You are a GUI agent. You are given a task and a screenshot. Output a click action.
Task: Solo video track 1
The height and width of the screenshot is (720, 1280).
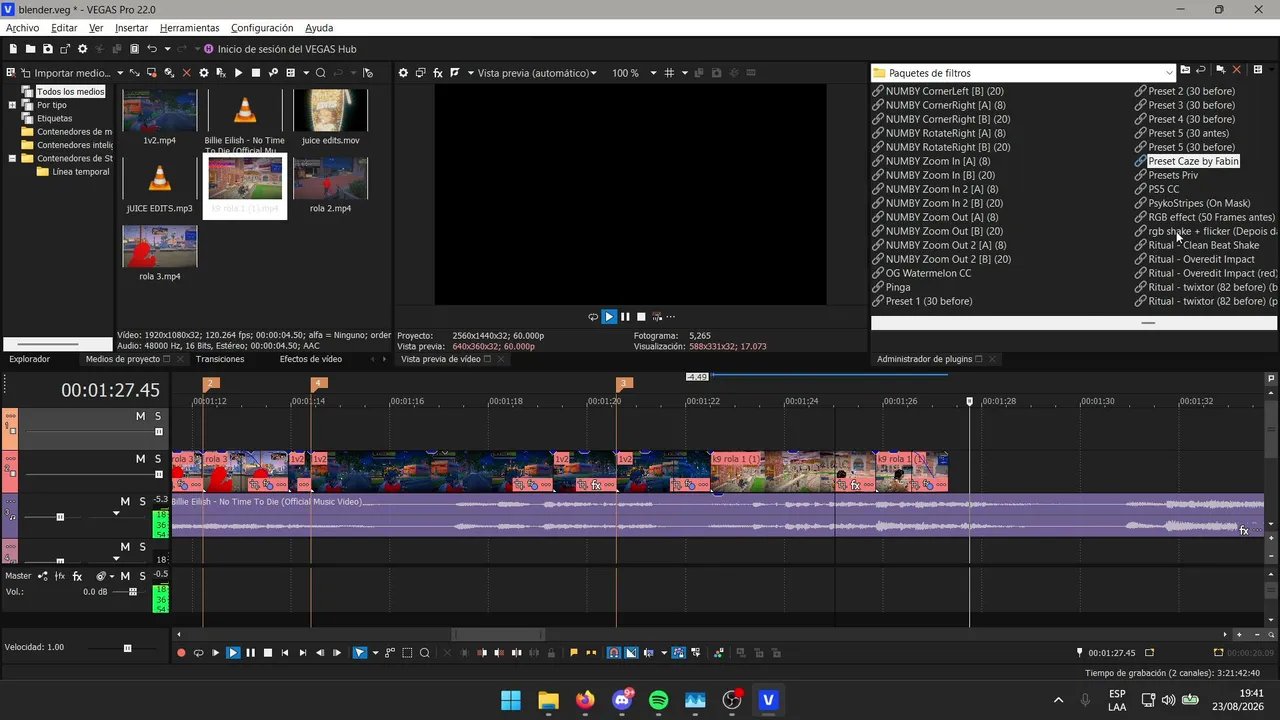tap(158, 416)
